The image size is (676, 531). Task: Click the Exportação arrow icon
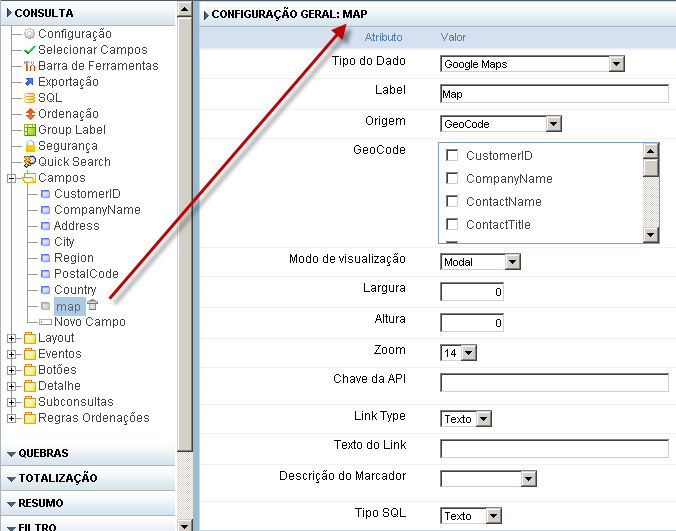coord(30,82)
